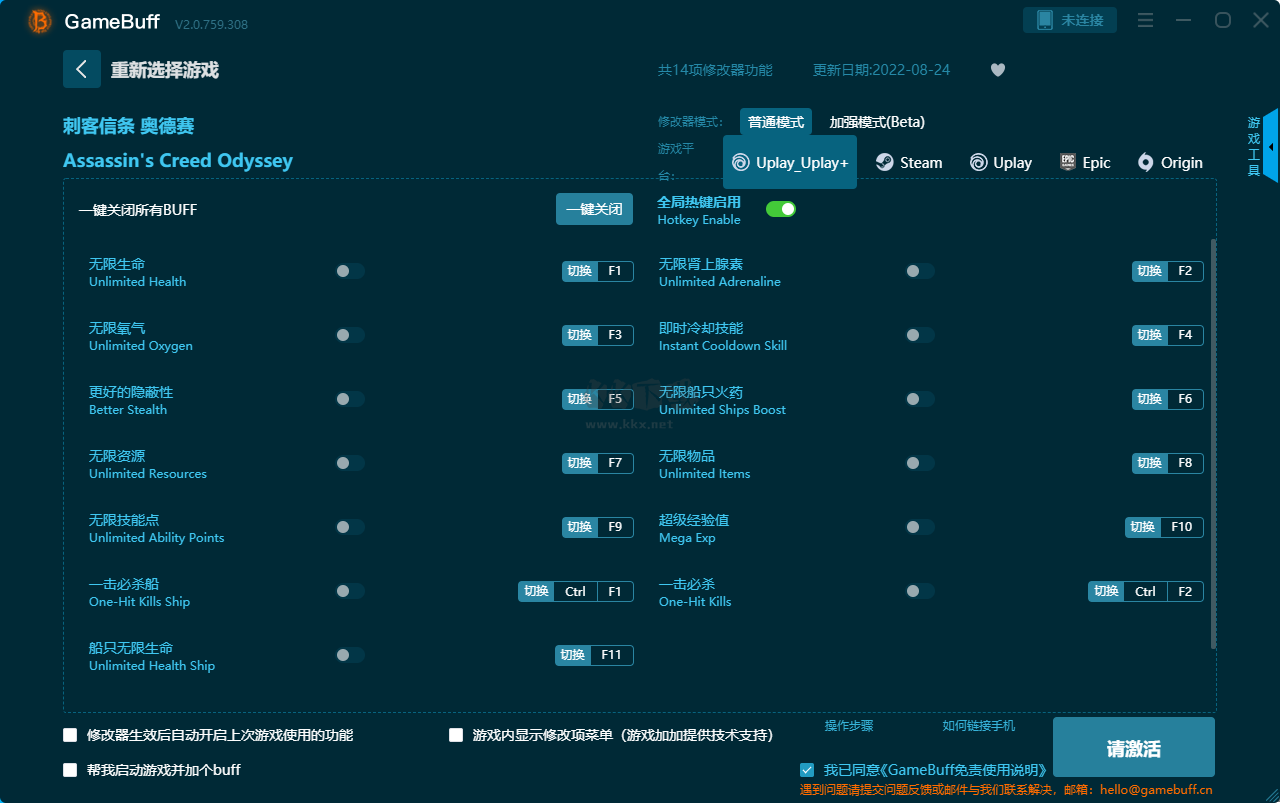Click the F4 hotkey switch for Instant Cooldown
The height and width of the screenshot is (803, 1280).
(x=1168, y=335)
